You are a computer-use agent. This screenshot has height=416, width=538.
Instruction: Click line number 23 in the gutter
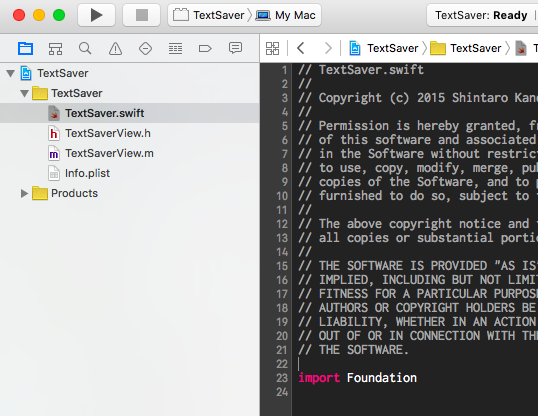pos(282,378)
